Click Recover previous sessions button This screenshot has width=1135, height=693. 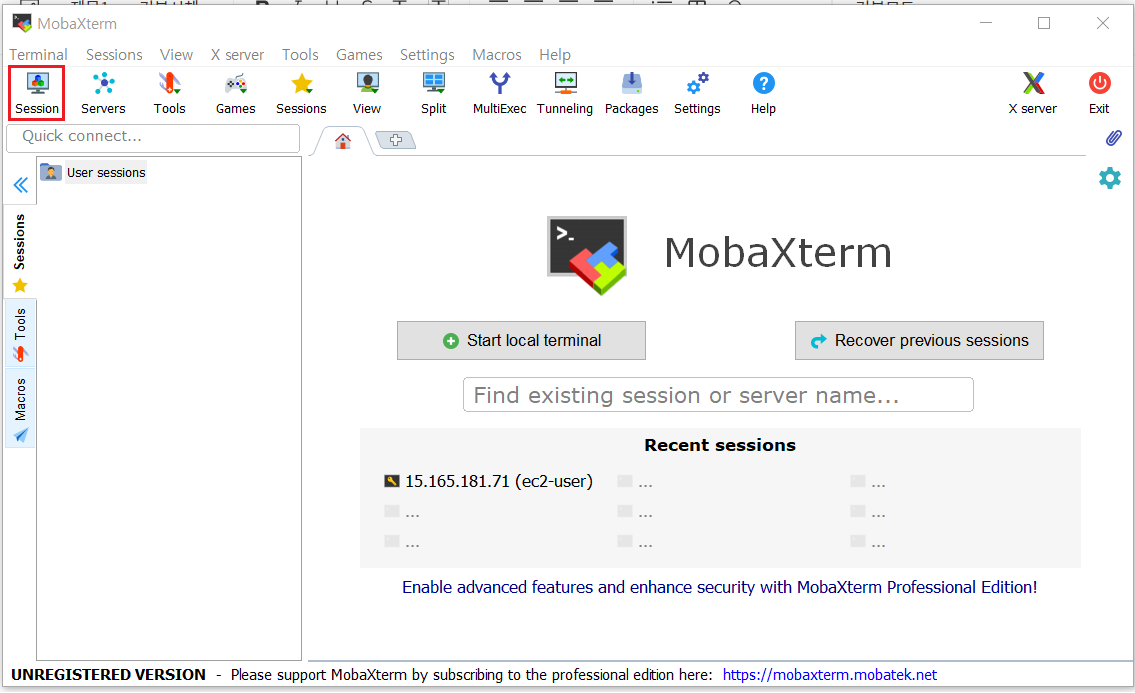919,340
